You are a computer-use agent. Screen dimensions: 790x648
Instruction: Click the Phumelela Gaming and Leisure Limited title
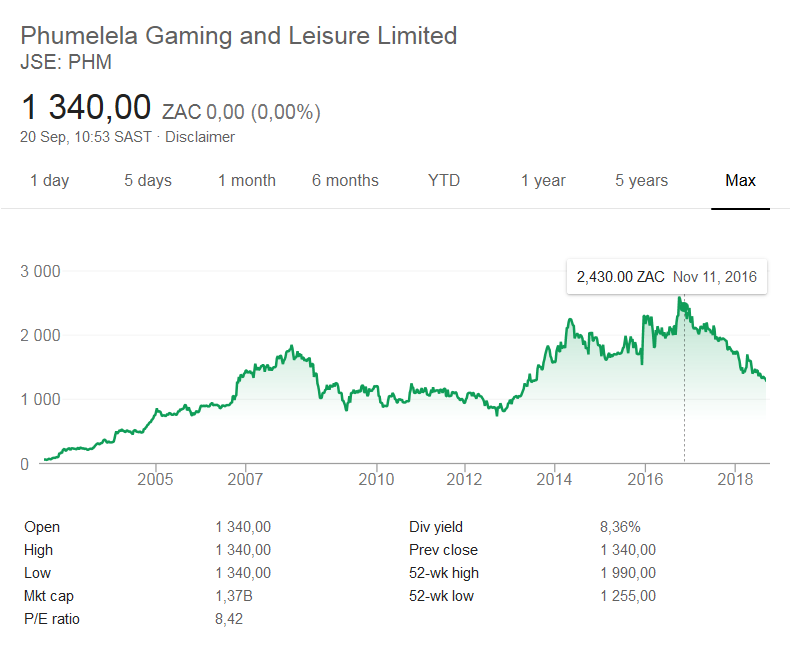(x=239, y=36)
